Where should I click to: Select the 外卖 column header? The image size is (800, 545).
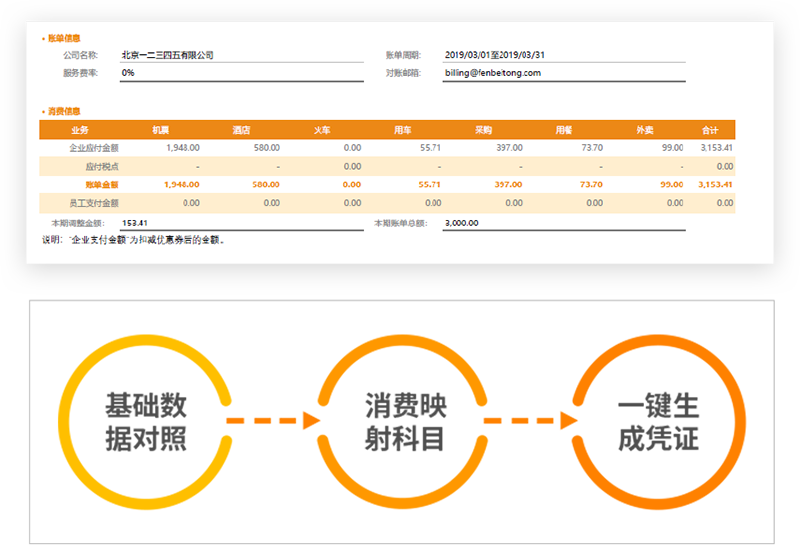click(645, 130)
